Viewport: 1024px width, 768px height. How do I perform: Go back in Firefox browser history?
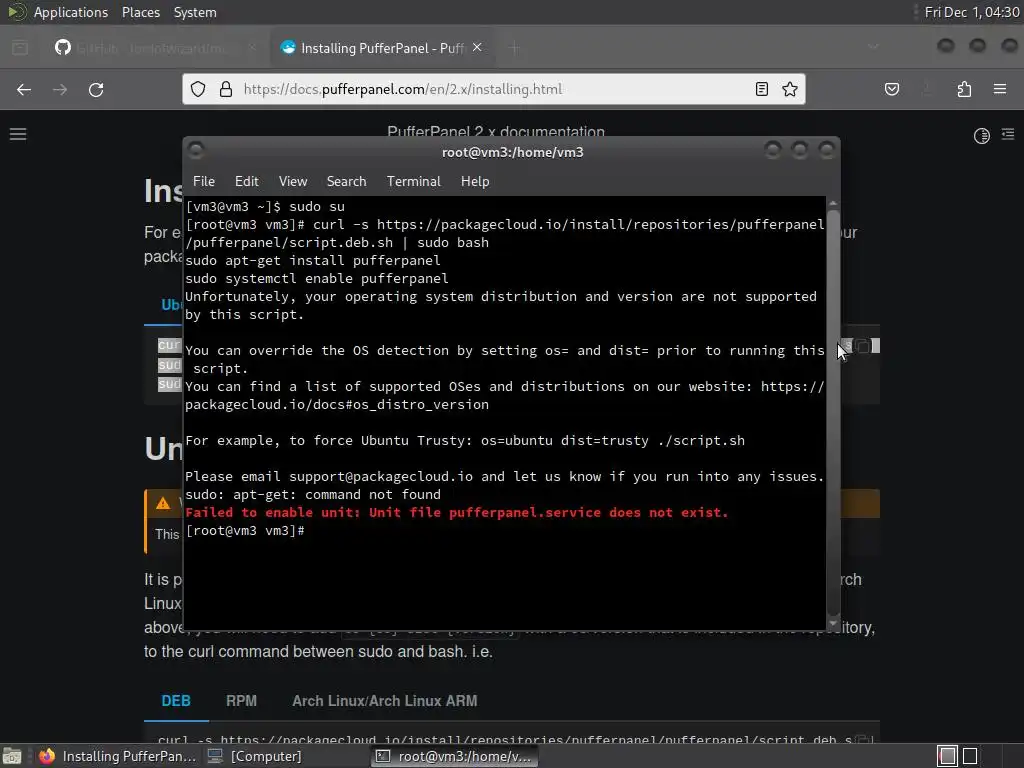tap(24, 89)
